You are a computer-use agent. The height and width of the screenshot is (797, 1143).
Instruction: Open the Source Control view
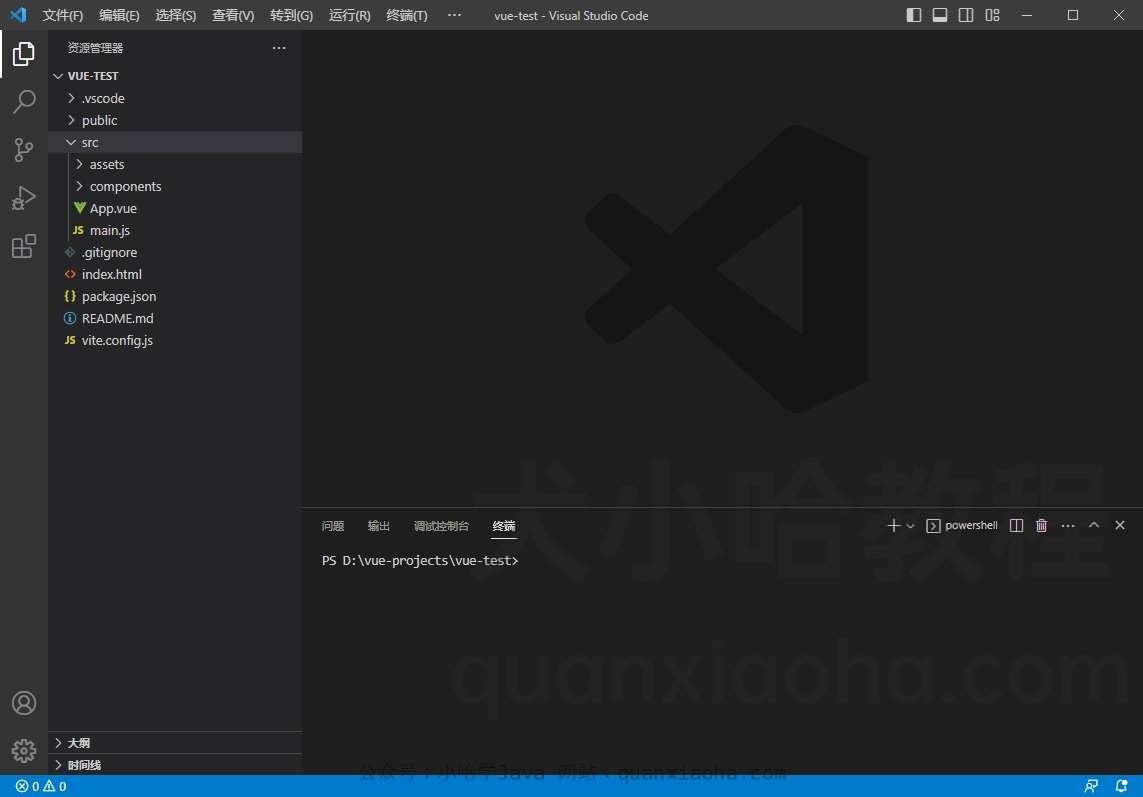click(24, 150)
